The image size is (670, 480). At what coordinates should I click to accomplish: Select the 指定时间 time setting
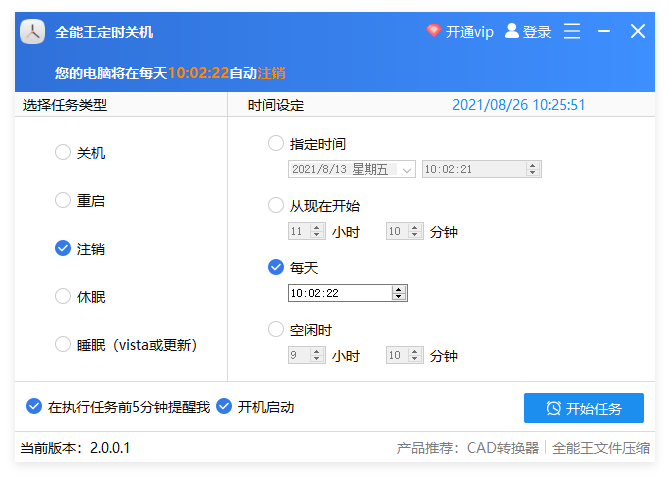(x=276, y=143)
